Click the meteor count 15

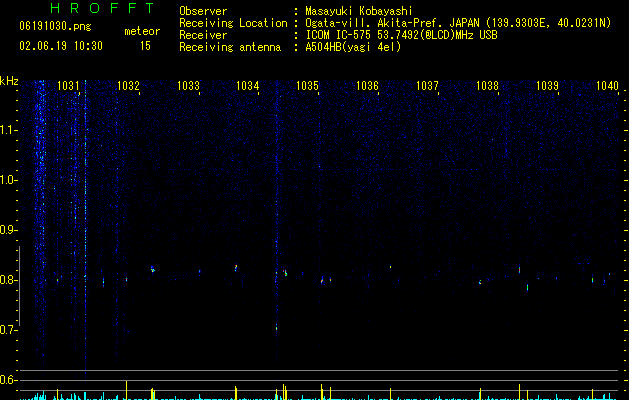point(145,46)
